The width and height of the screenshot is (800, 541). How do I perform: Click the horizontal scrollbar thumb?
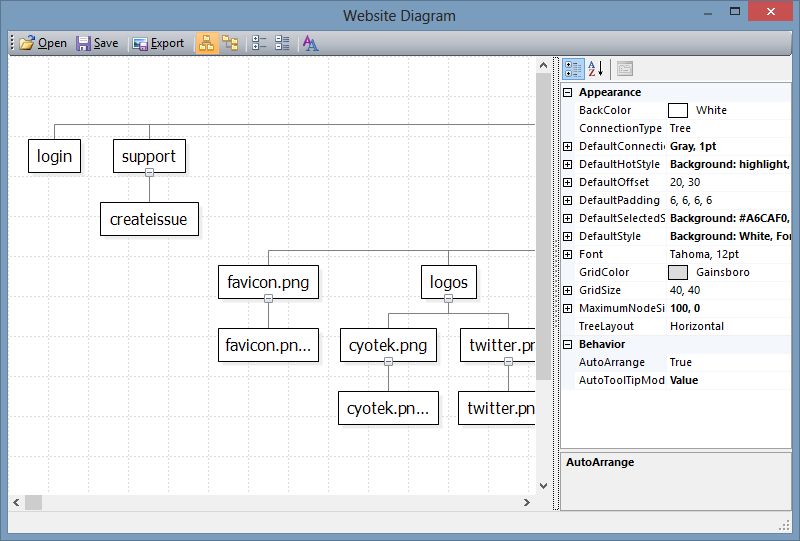click(x=34, y=503)
